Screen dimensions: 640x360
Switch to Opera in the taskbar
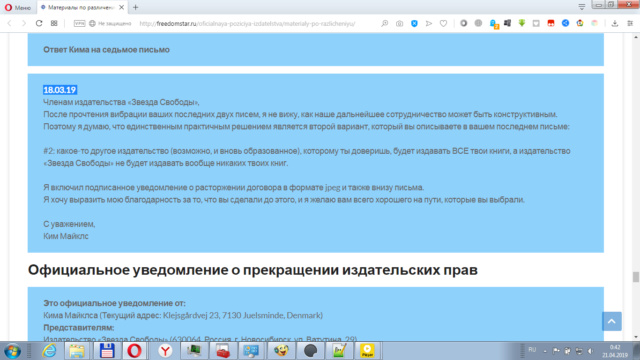click(135, 351)
